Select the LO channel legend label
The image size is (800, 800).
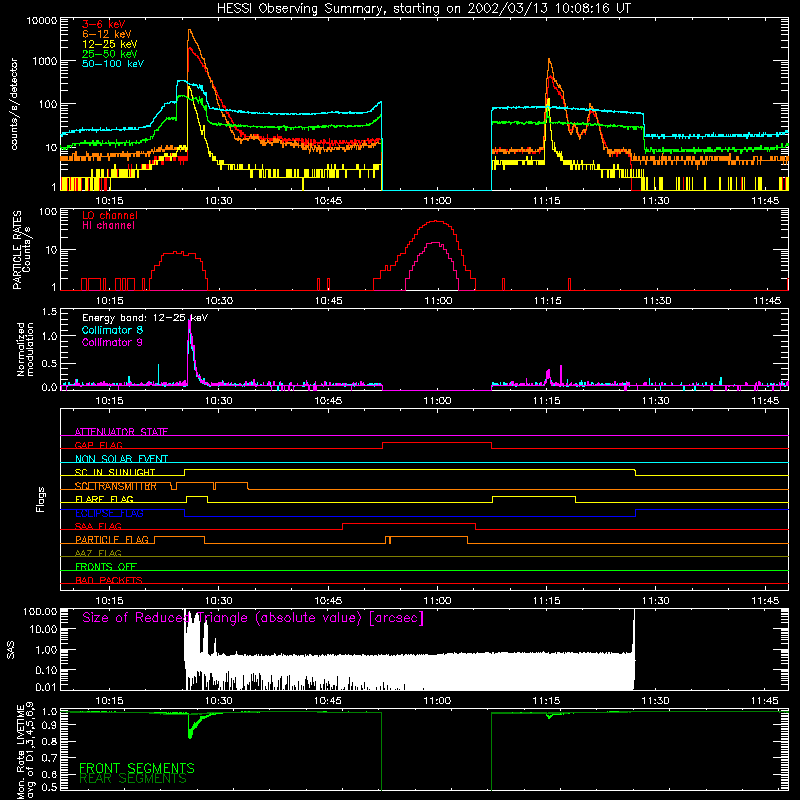(x=110, y=215)
